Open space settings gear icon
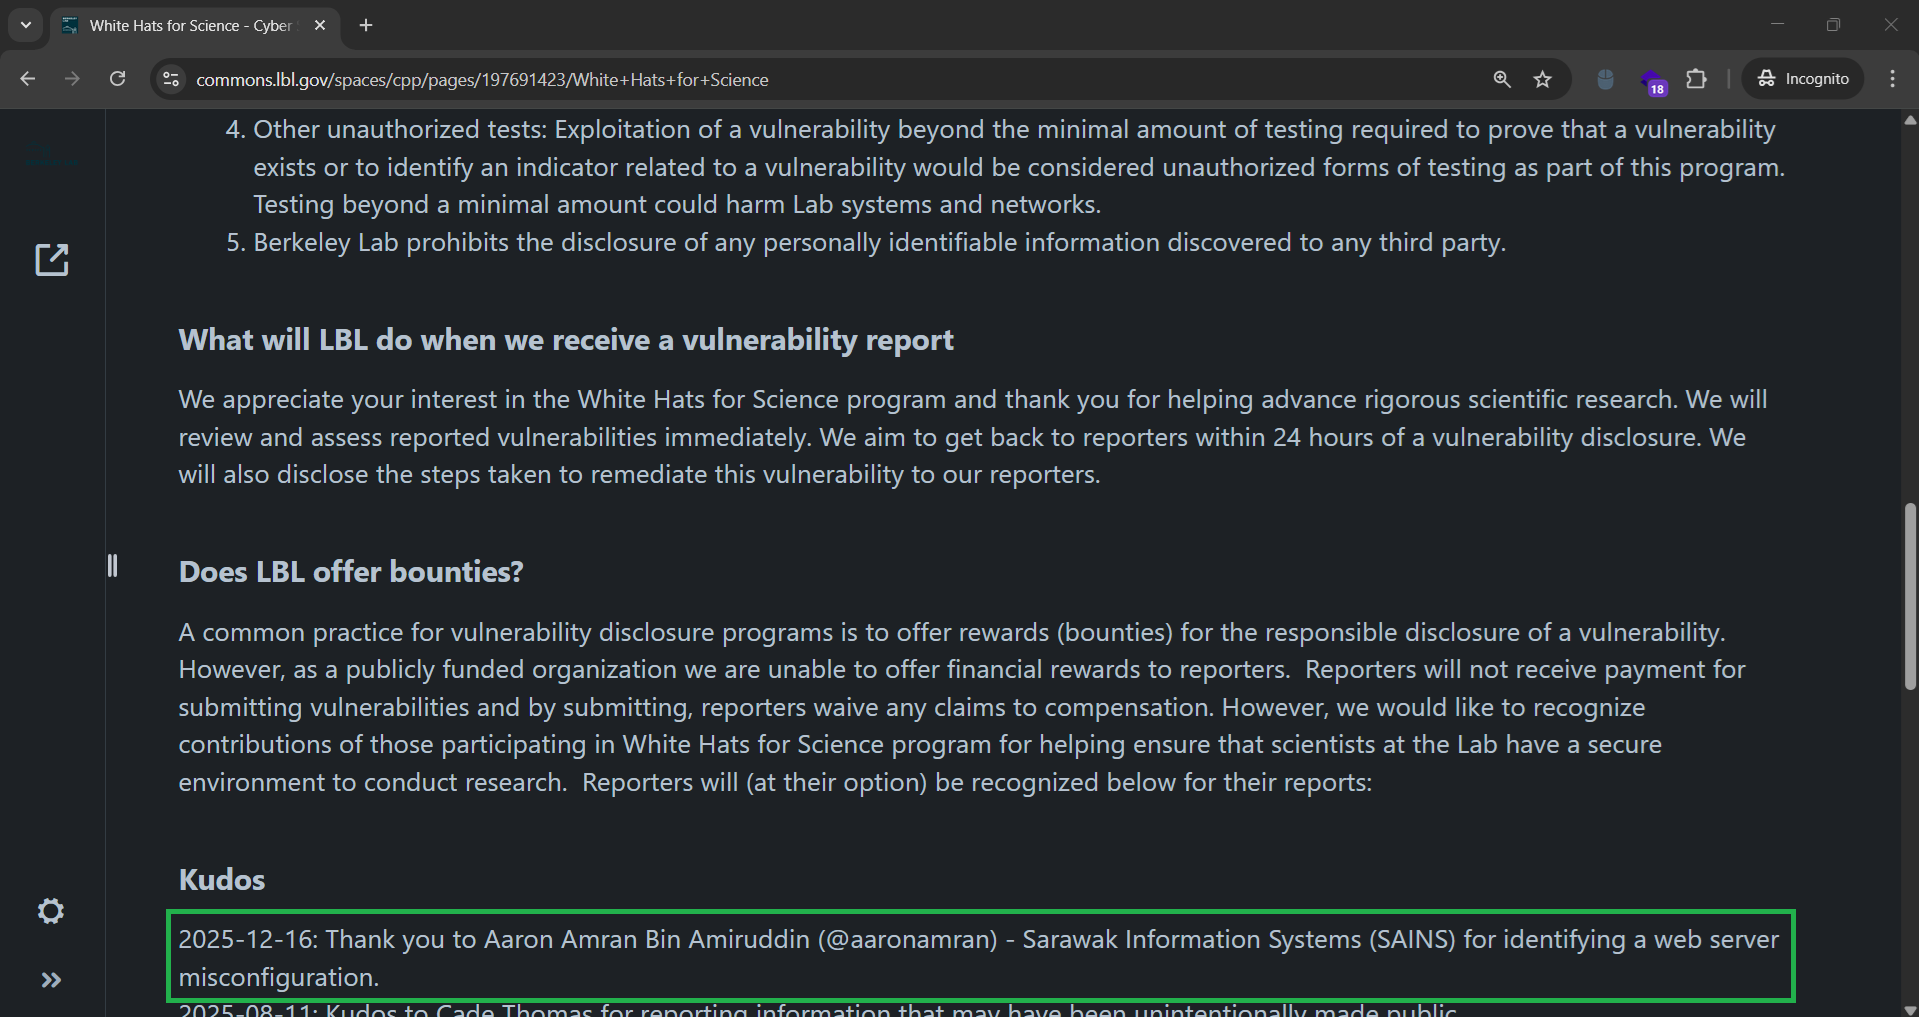This screenshot has height=1017, width=1919. (x=51, y=911)
